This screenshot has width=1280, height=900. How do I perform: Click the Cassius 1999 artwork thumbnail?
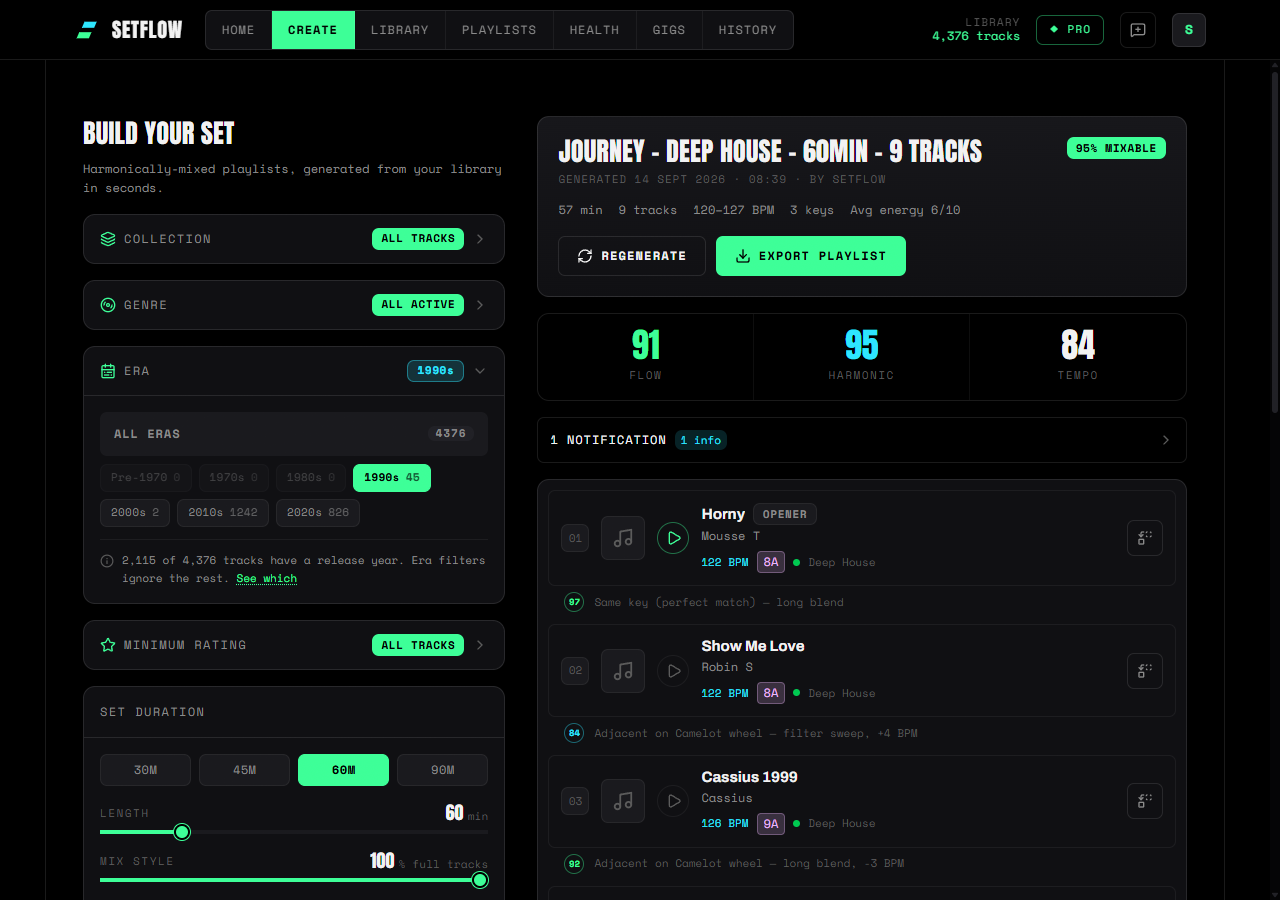click(623, 801)
